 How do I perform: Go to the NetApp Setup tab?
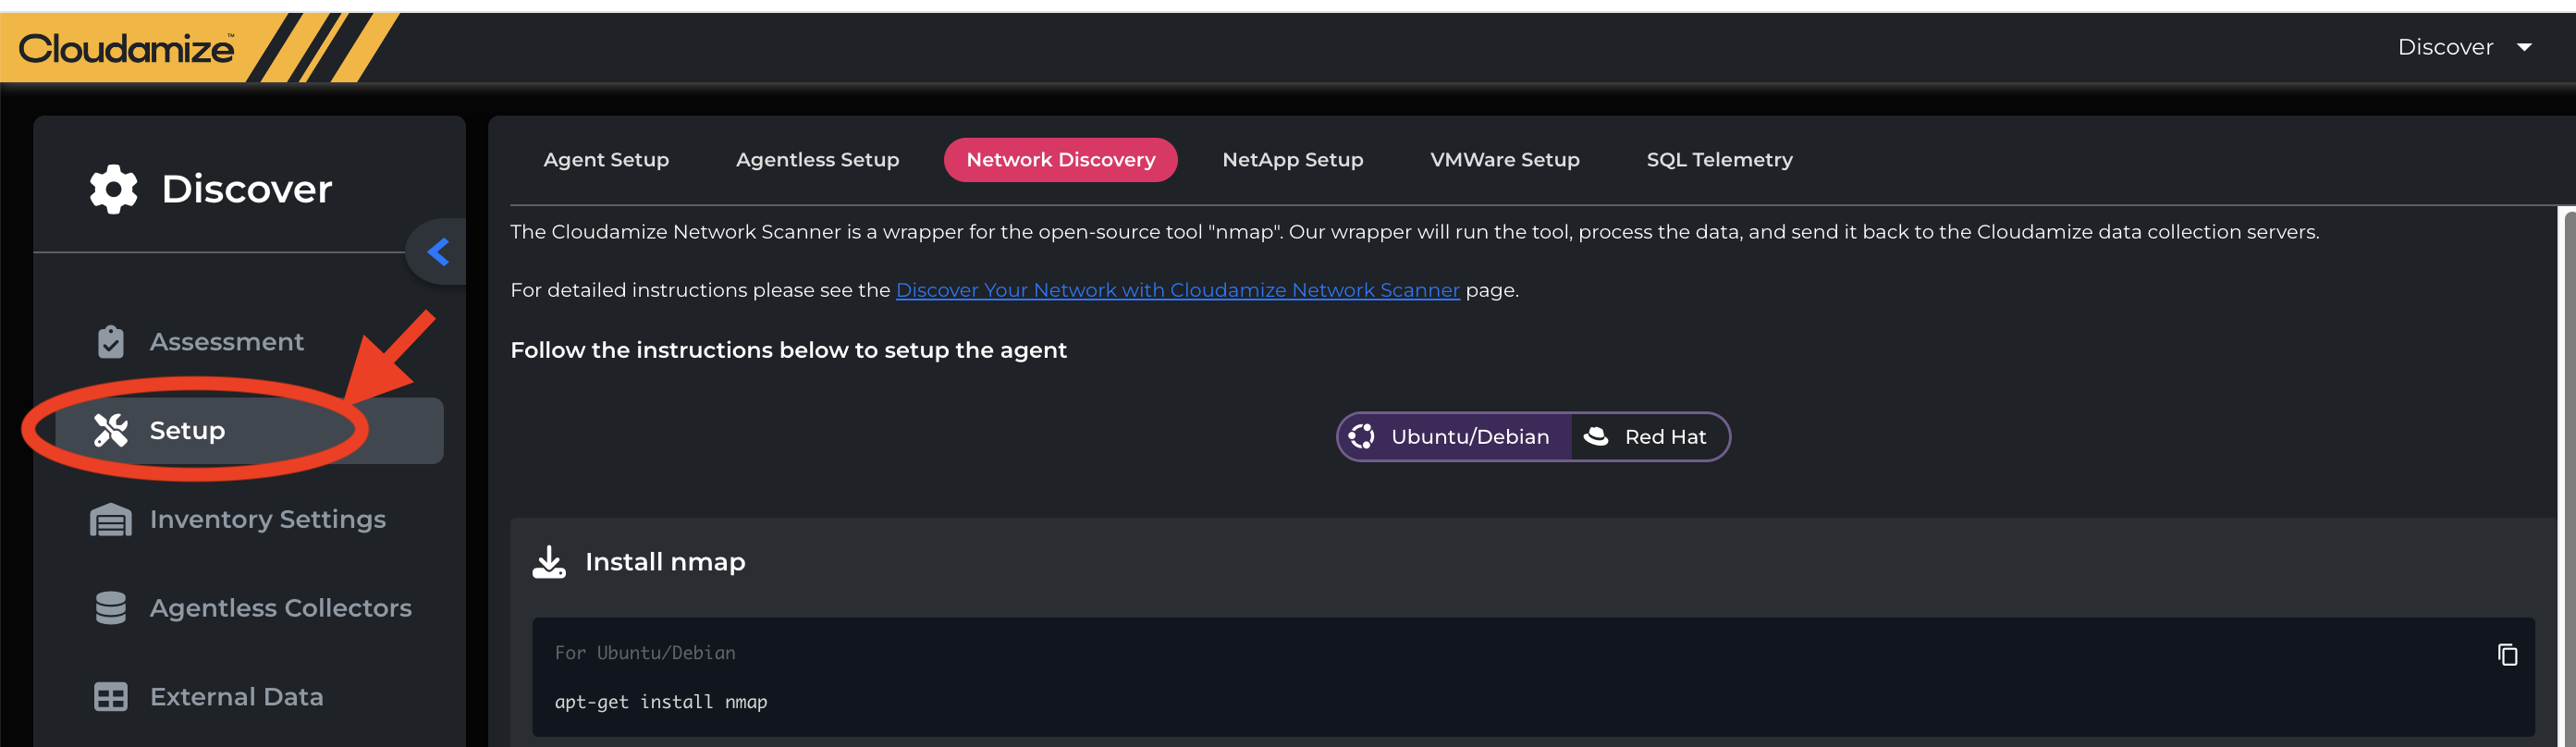(1292, 160)
